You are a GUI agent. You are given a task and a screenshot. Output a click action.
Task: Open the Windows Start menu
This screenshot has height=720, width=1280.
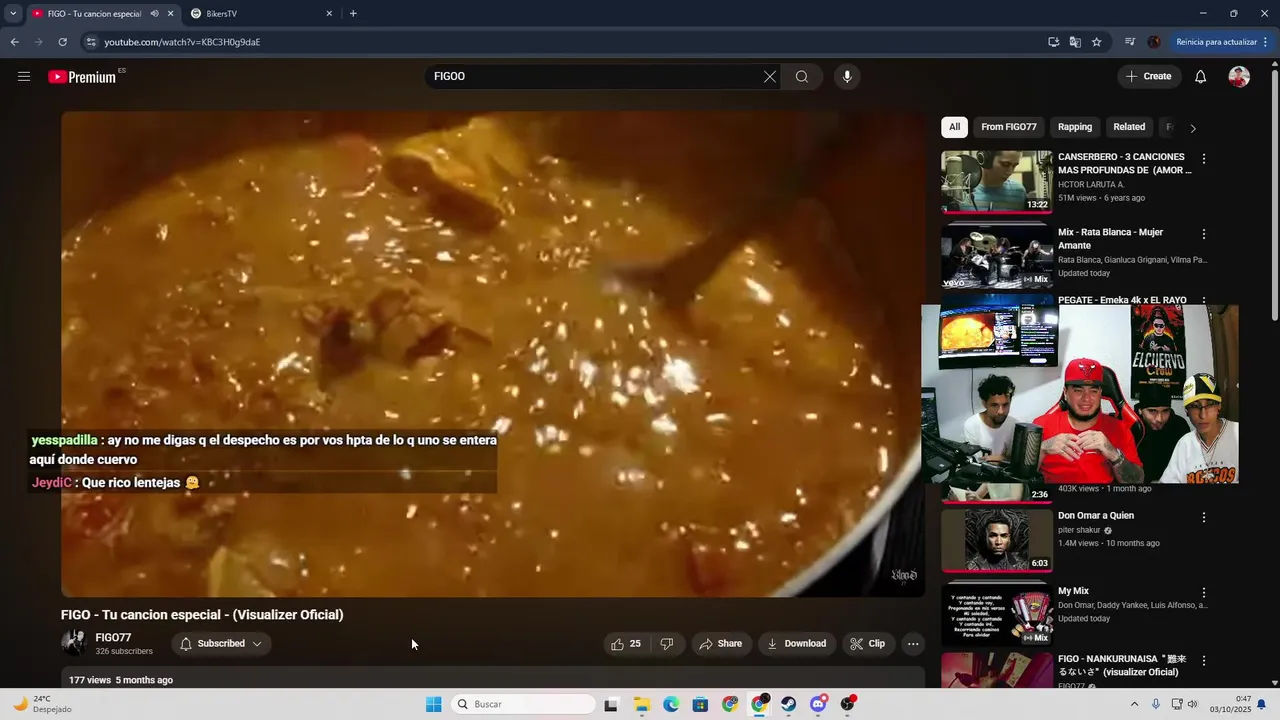coord(433,704)
